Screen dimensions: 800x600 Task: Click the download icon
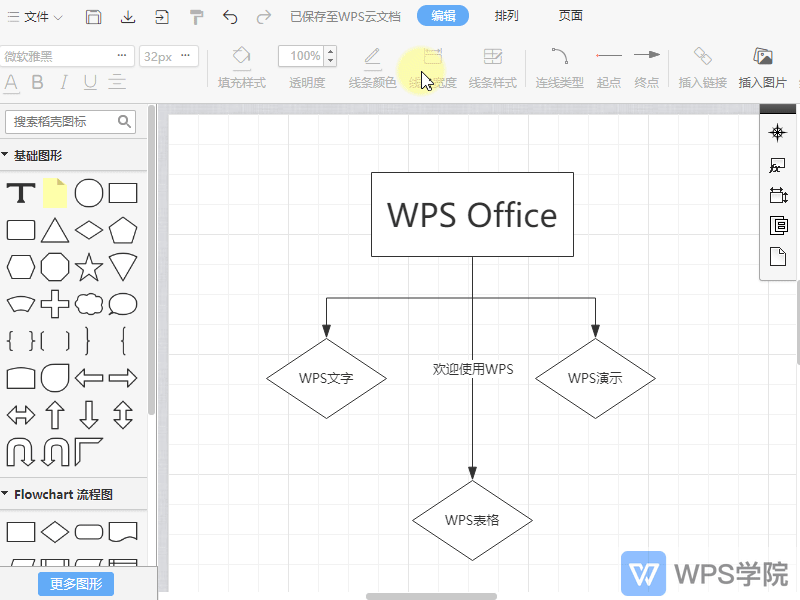(x=128, y=17)
